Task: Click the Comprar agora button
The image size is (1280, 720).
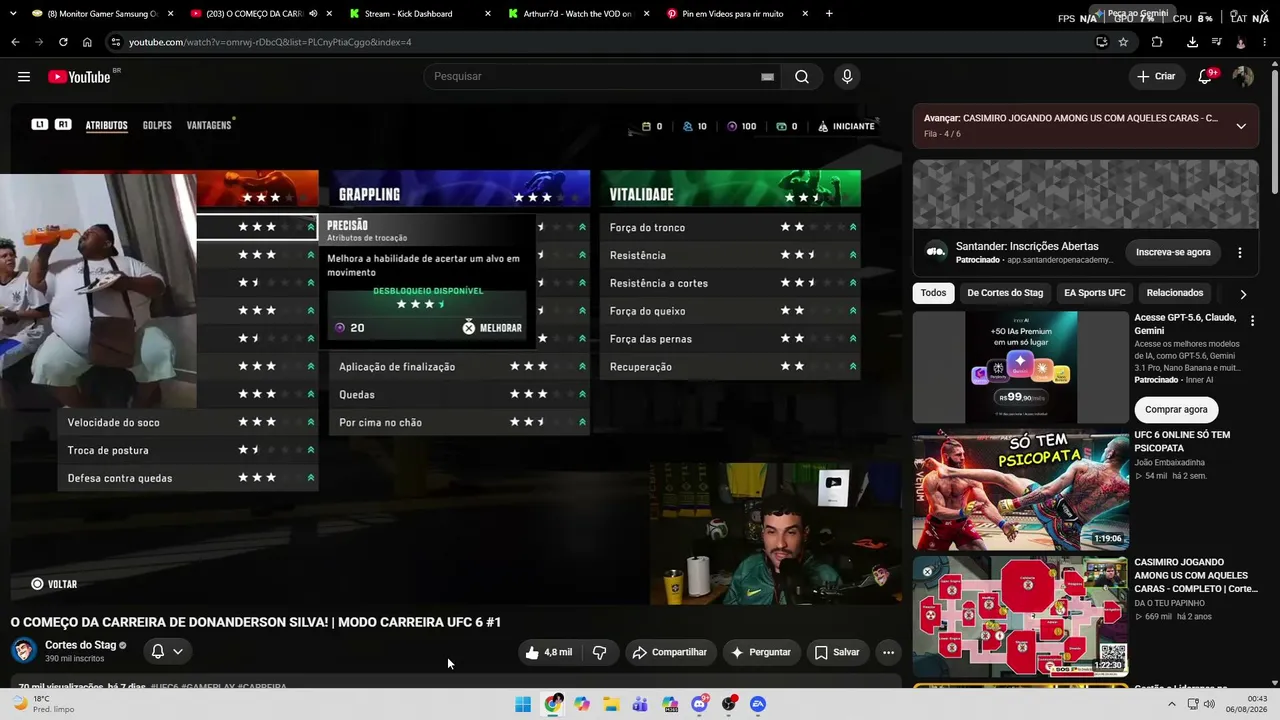Action: coord(1176,409)
